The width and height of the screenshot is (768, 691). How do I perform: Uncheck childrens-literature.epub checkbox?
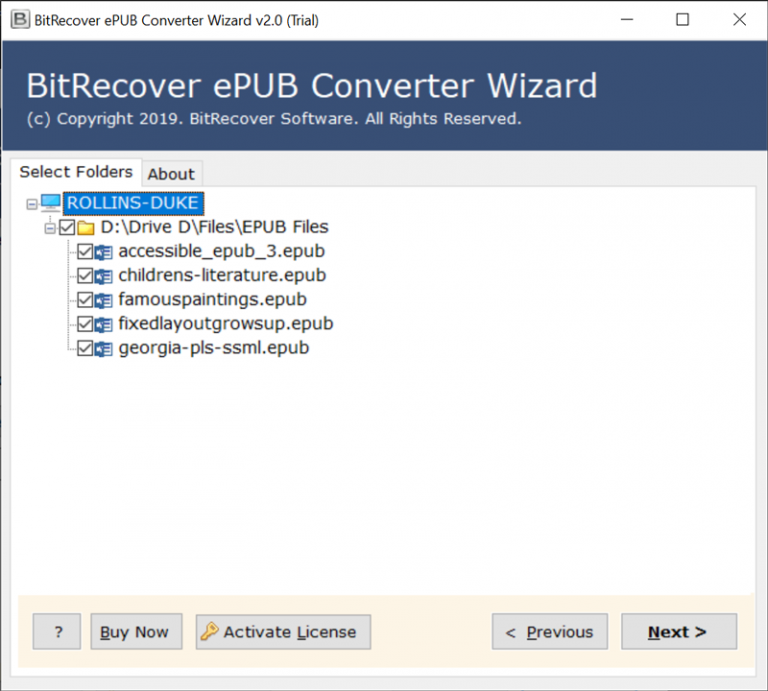pos(85,276)
